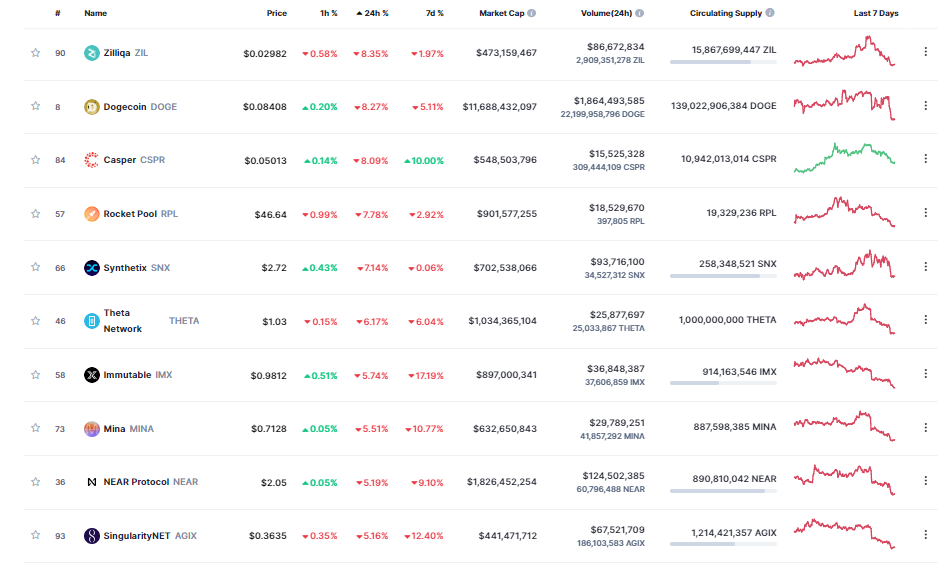Add Synthetix to watchlist via star
Viewport: 948px width, 569px height.
pos(36,267)
